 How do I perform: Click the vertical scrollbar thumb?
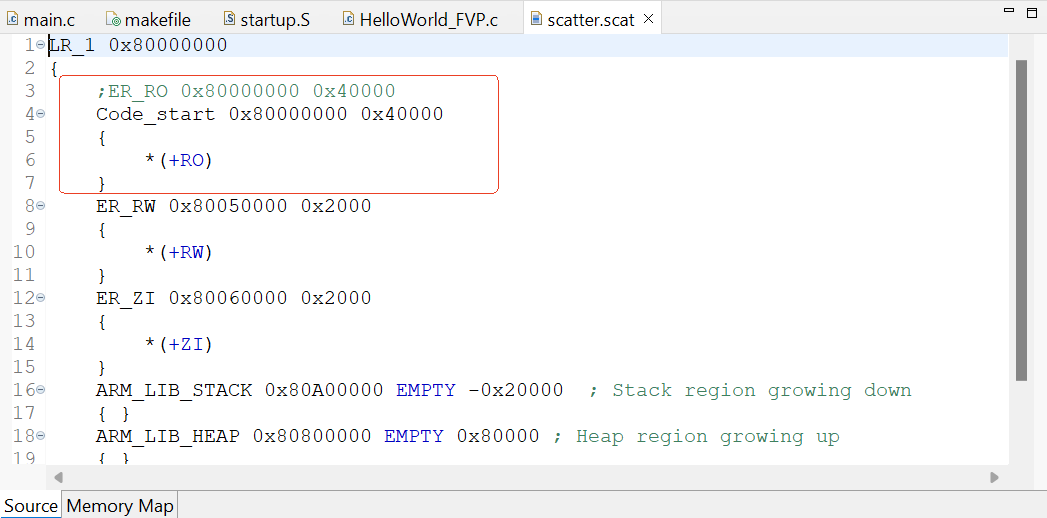click(x=1021, y=220)
